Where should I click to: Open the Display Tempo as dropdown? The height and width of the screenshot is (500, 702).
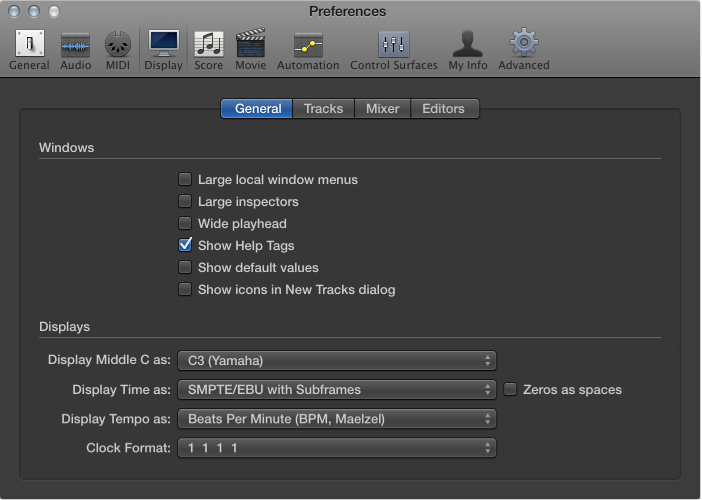point(337,419)
